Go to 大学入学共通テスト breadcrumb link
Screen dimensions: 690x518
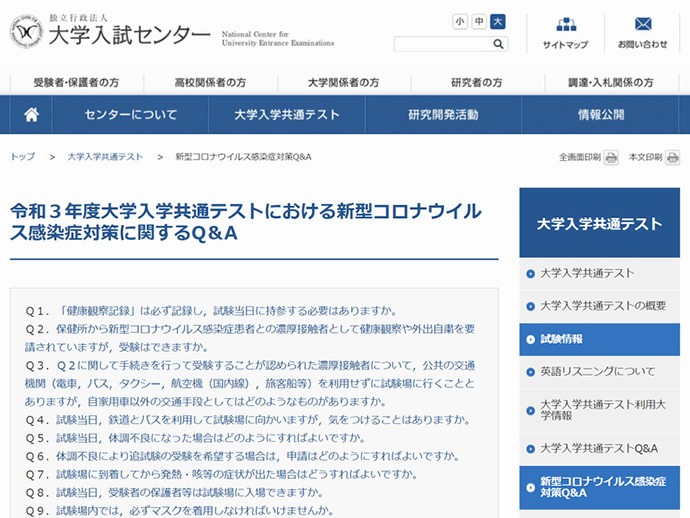(105, 157)
